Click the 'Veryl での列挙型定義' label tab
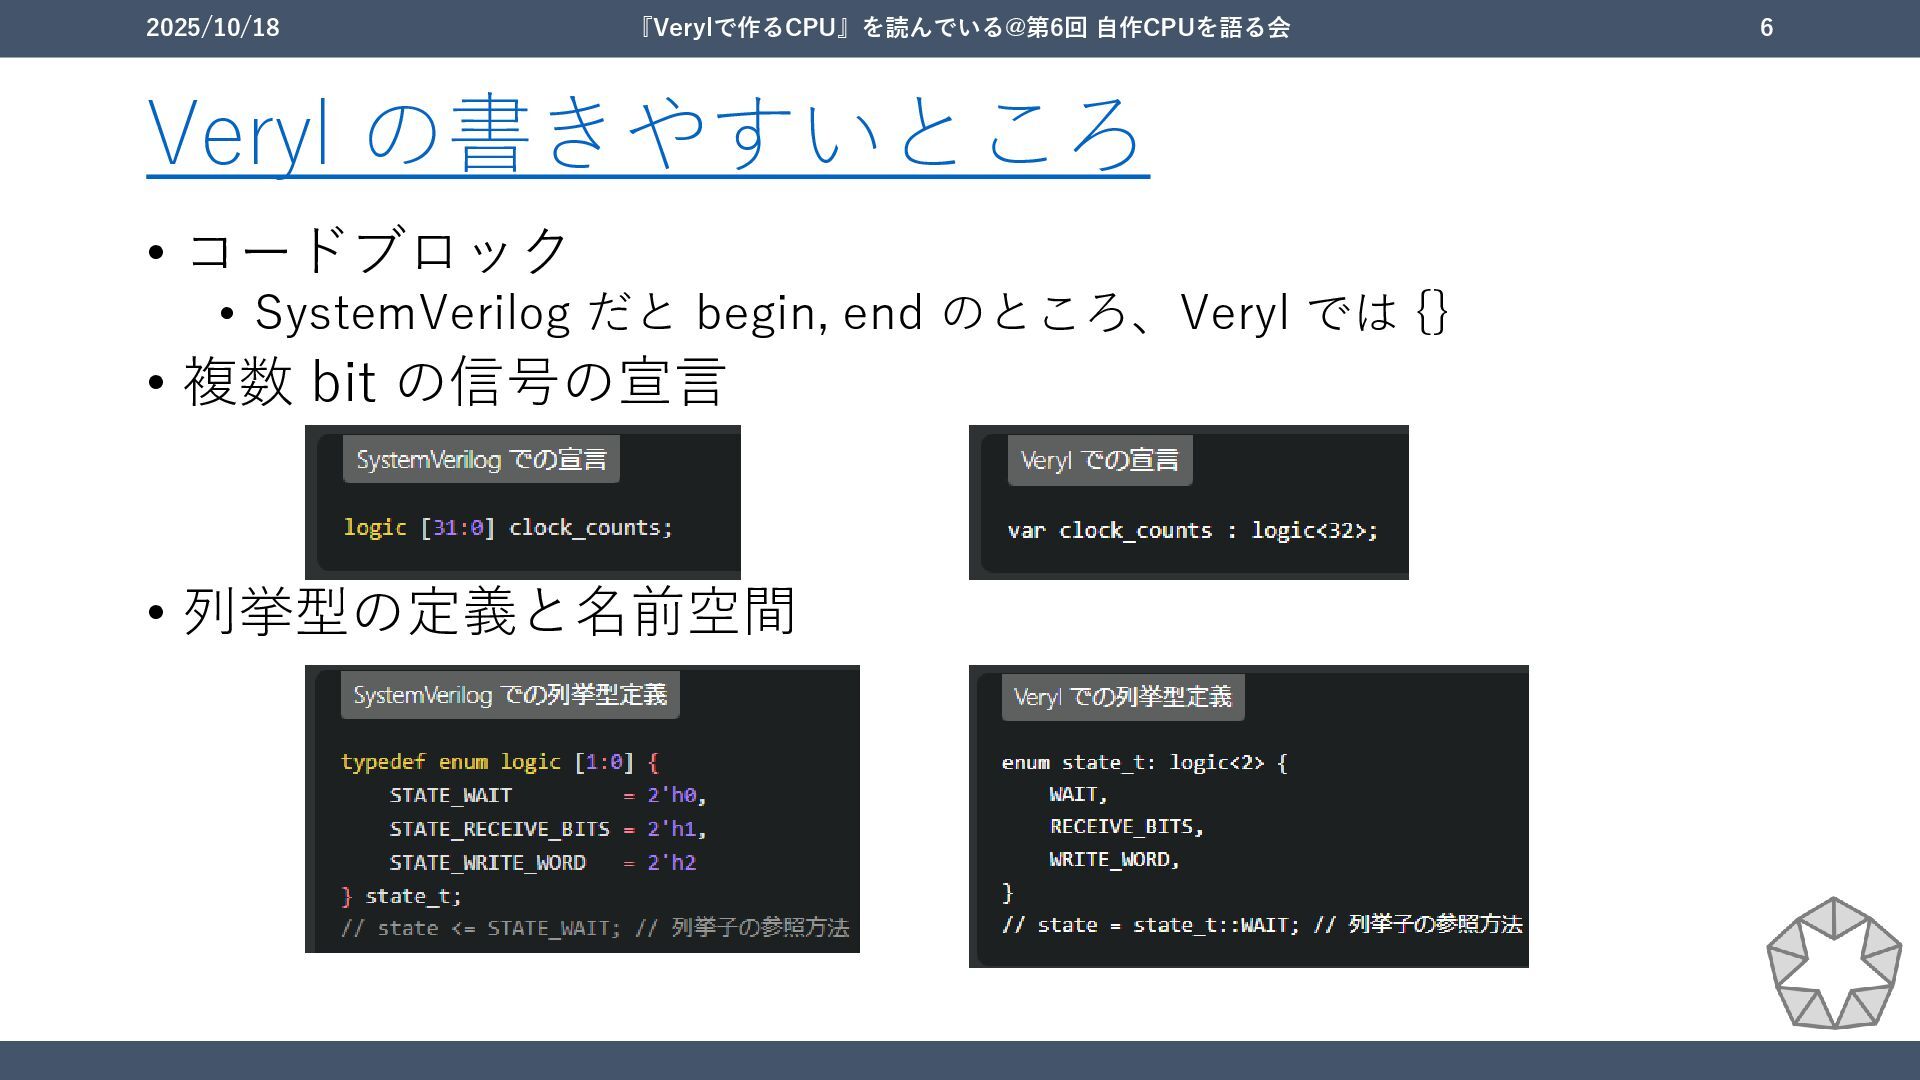Screen dimensions: 1920x1080 point(1122,697)
